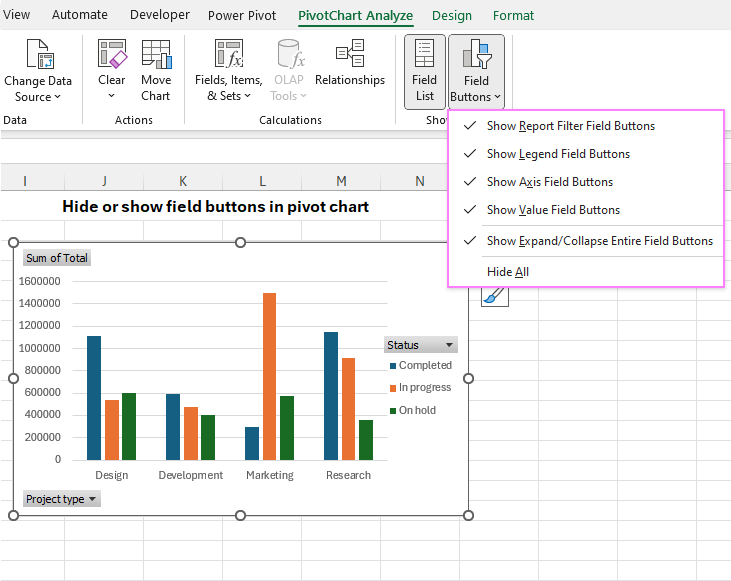Open the Design tab

[452, 15]
